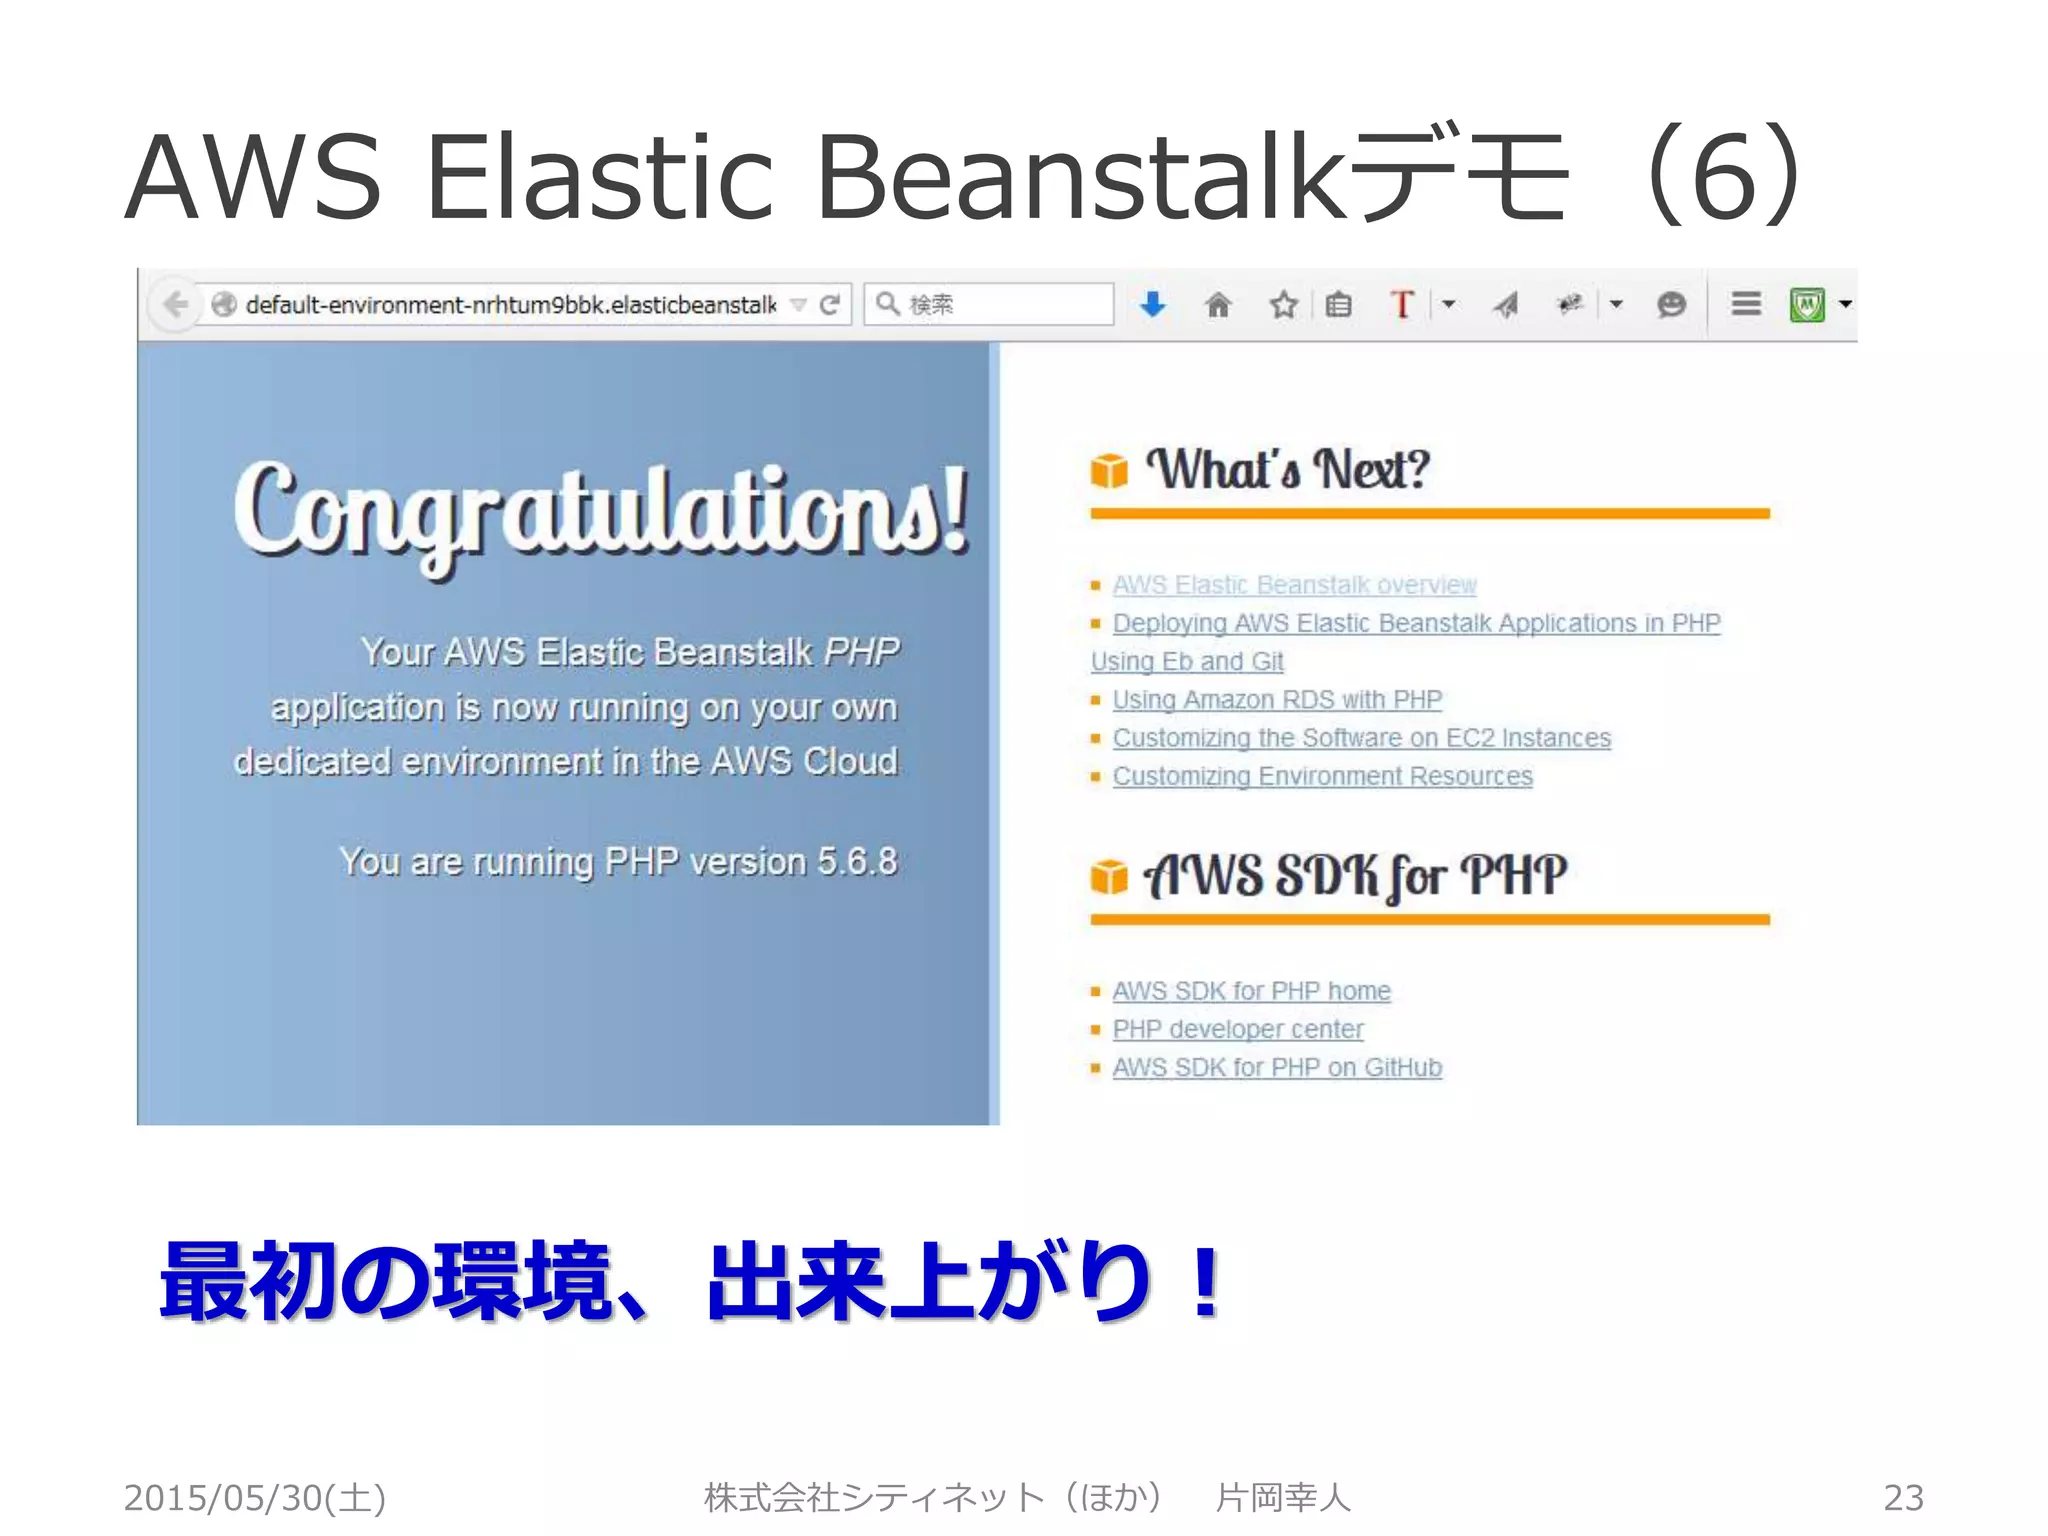The width and height of the screenshot is (2048, 1536).
Task: Click the smiley face chat icon
Action: tap(1671, 304)
